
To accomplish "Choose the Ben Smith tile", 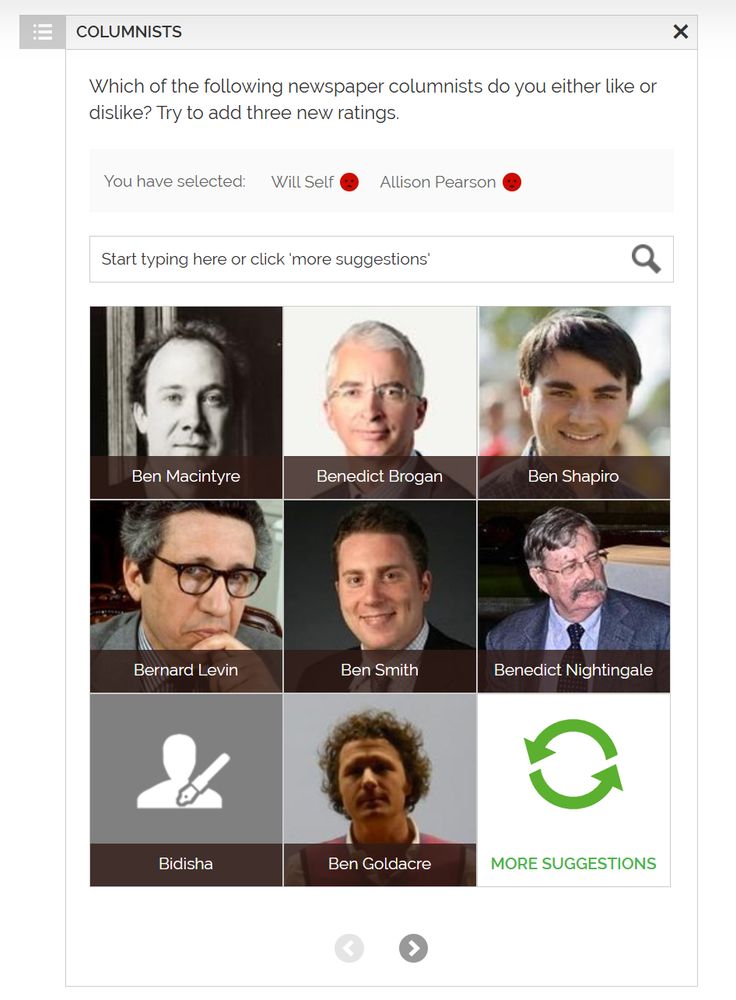I will coord(379,596).
